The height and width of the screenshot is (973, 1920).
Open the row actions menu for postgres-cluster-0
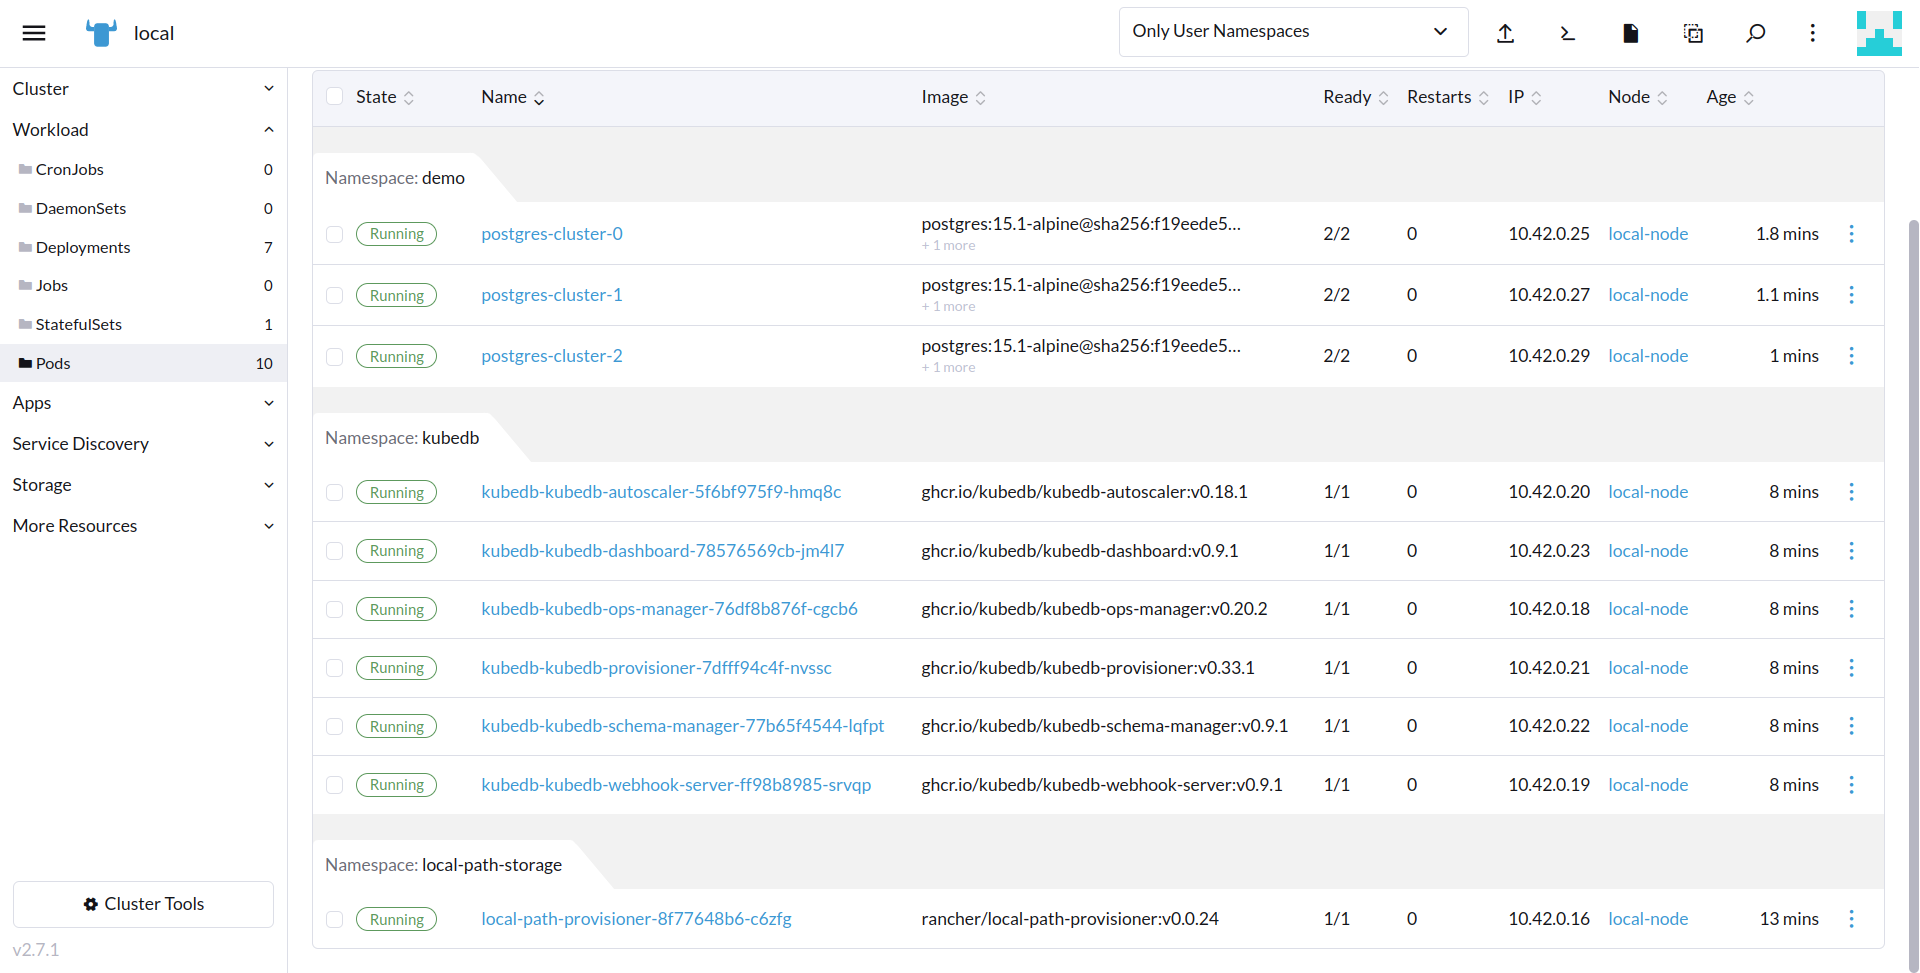coord(1852,233)
